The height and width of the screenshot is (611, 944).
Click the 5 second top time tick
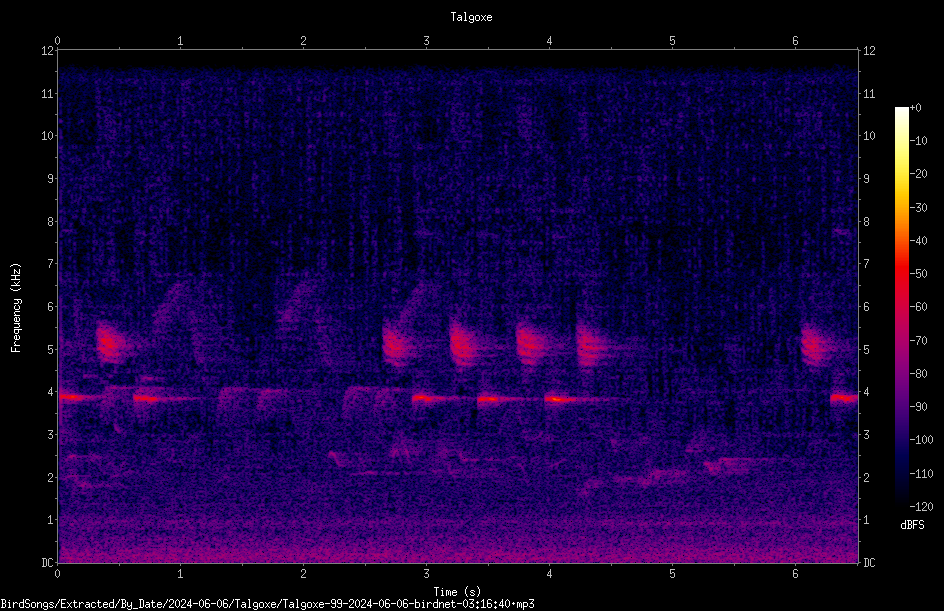pyautogui.click(x=672, y=41)
